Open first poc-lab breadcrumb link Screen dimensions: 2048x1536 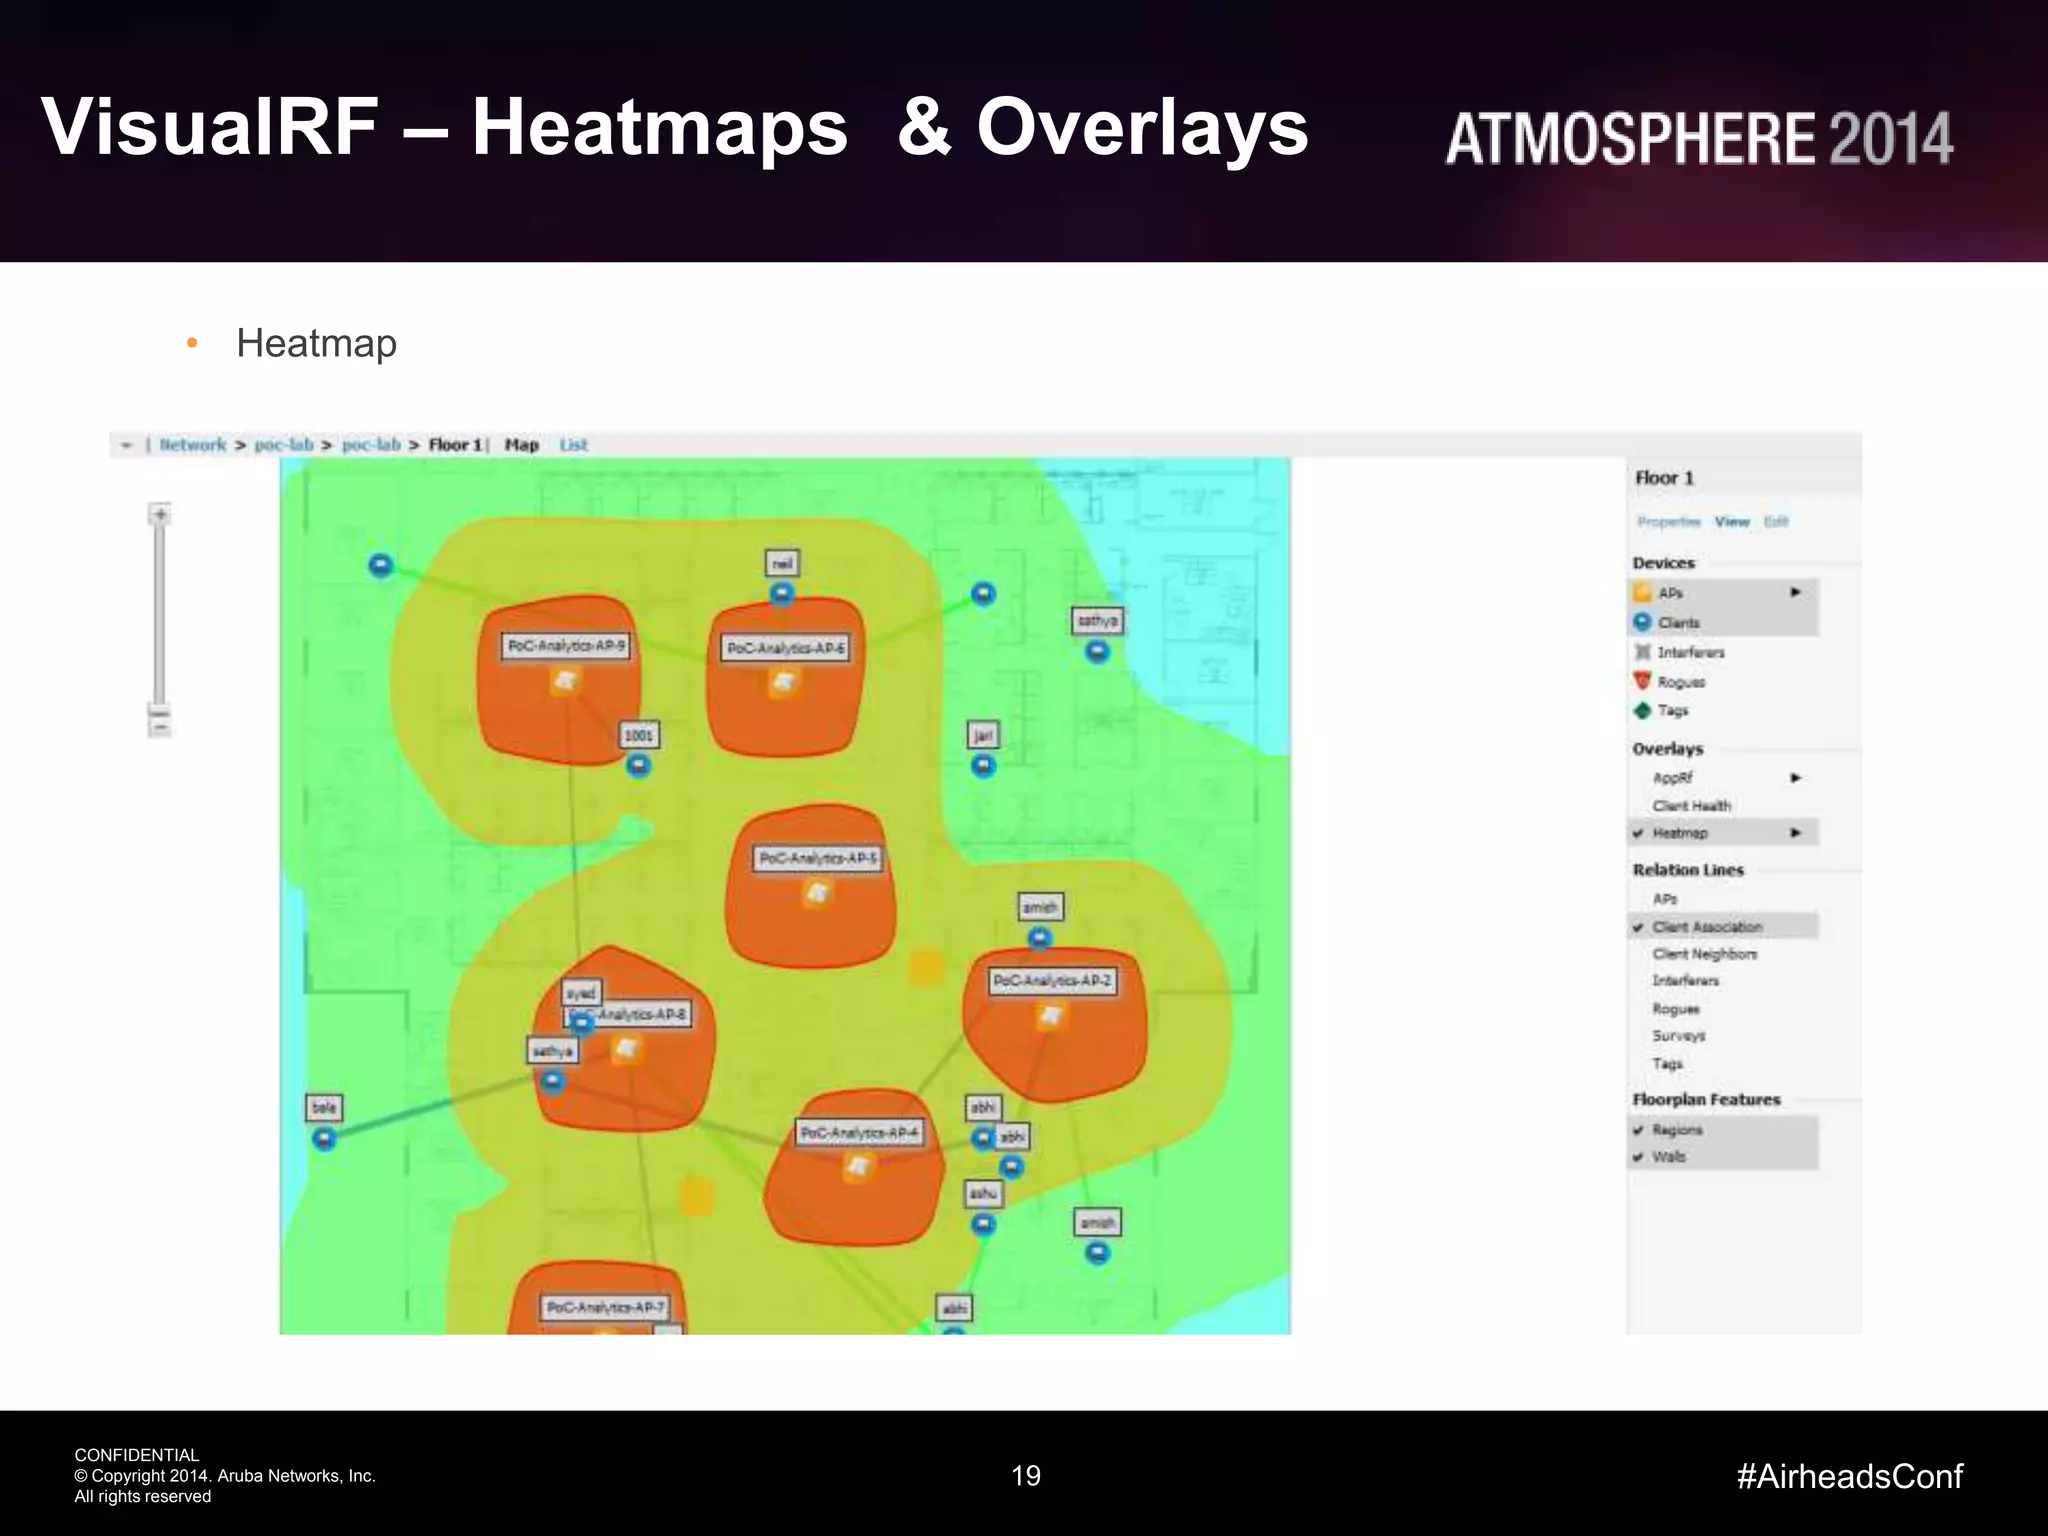coord(284,445)
